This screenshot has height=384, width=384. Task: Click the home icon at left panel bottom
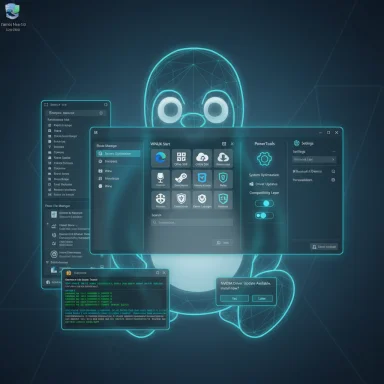[48, 282]
